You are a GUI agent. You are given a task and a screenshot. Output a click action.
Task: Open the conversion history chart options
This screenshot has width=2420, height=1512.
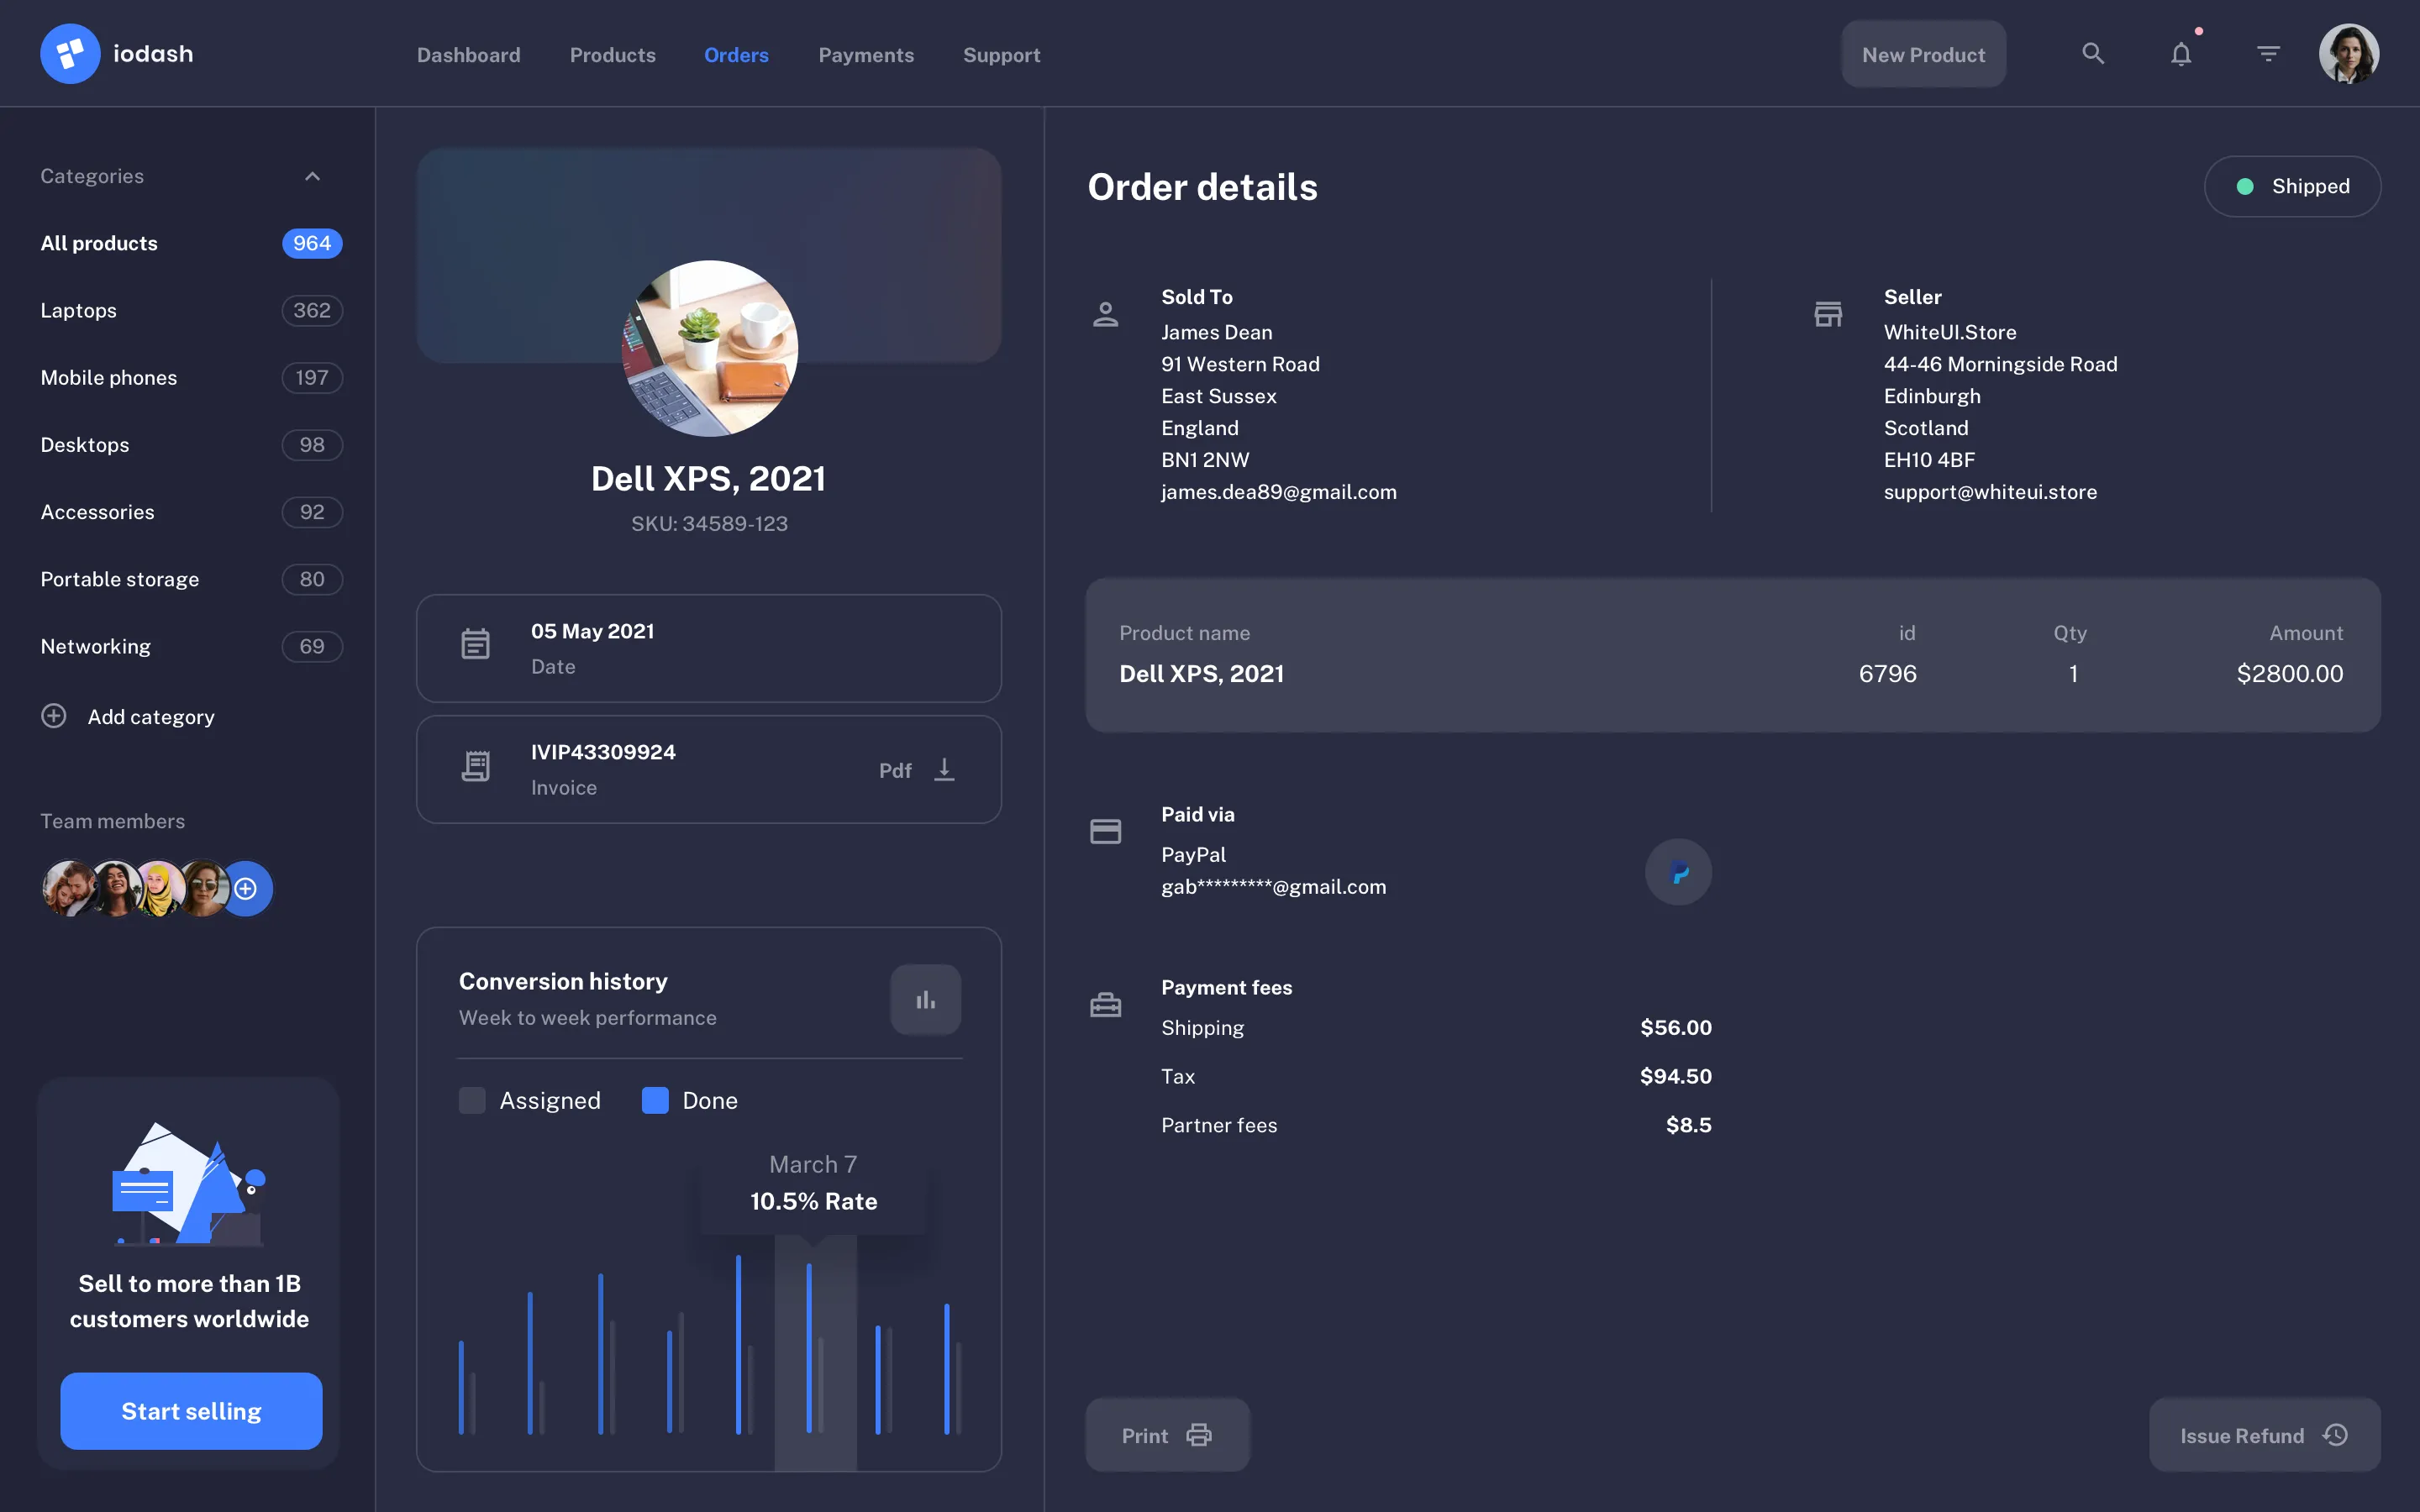[x=925, y=998]
